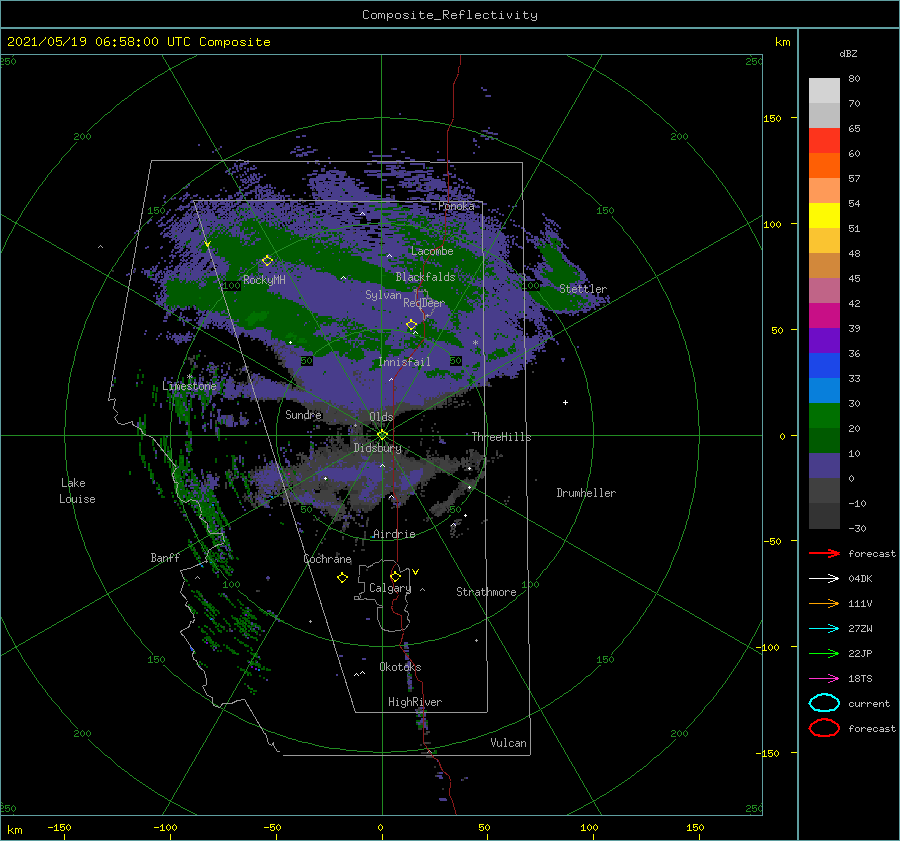Click the Innisfail label

404,362
